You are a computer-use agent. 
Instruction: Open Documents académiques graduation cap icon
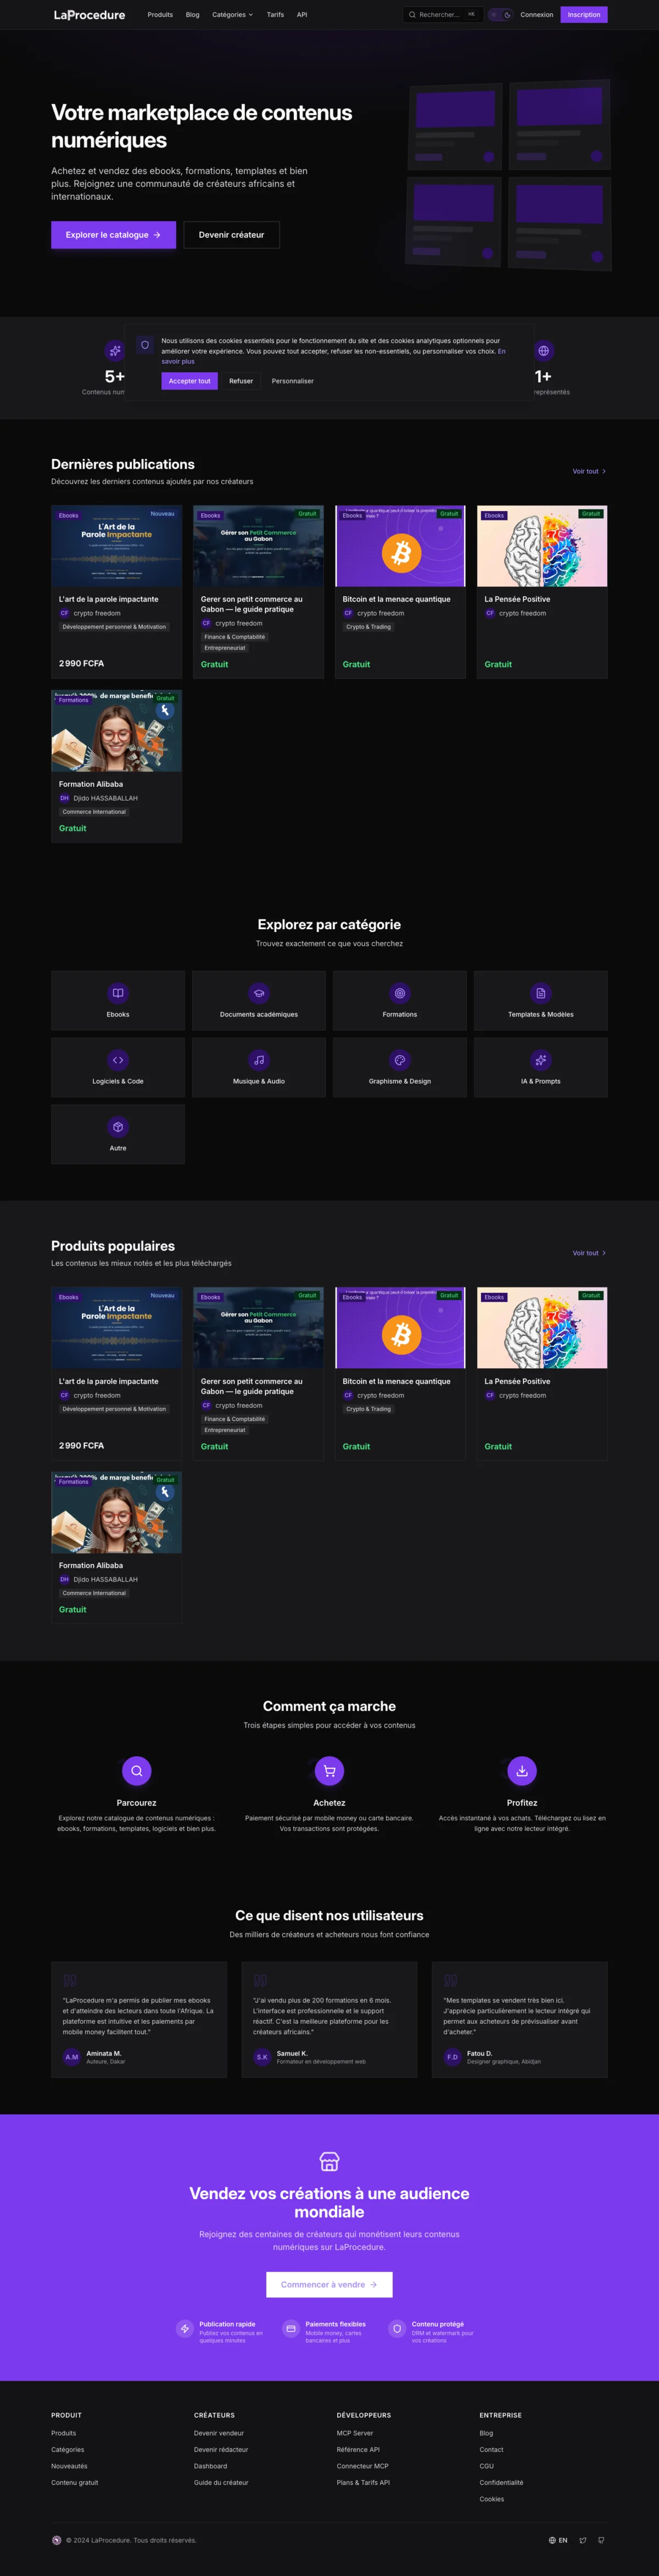[259, 993]
